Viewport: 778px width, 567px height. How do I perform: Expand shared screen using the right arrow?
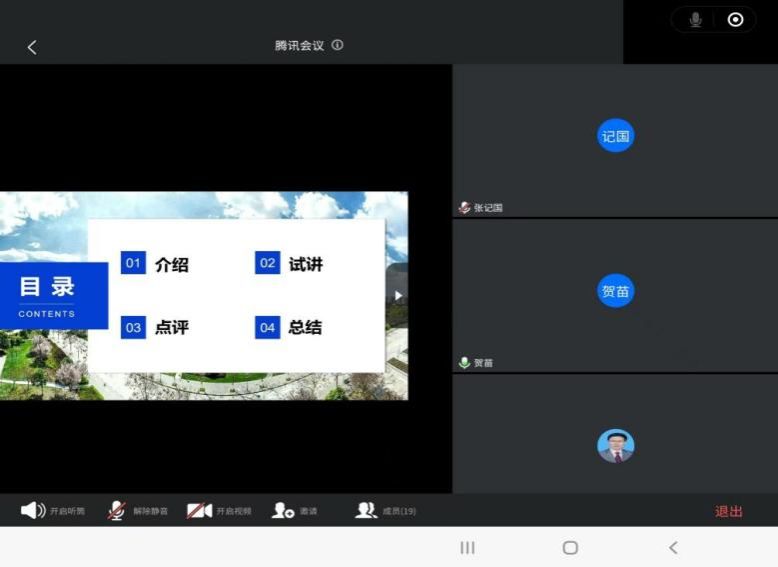pyautogui.click(x=398, y=295)
